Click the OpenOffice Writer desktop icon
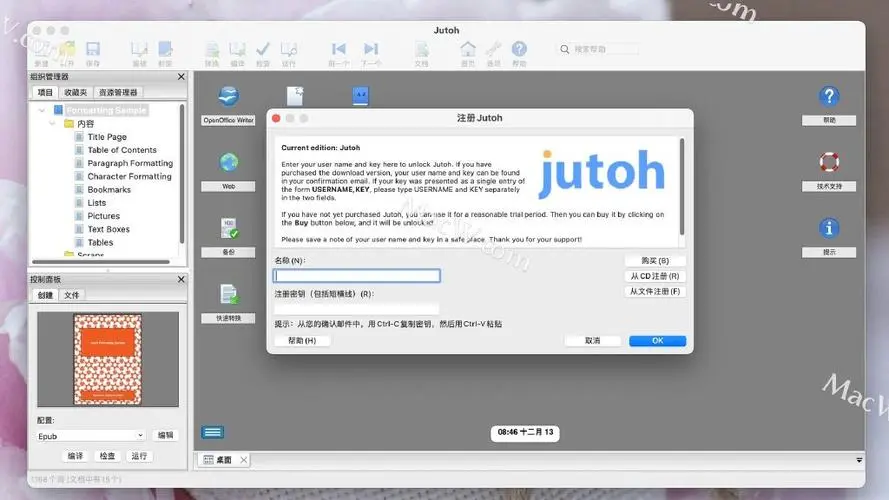The width and height of the screenshot is (889, 500). (x=228, y=97)
